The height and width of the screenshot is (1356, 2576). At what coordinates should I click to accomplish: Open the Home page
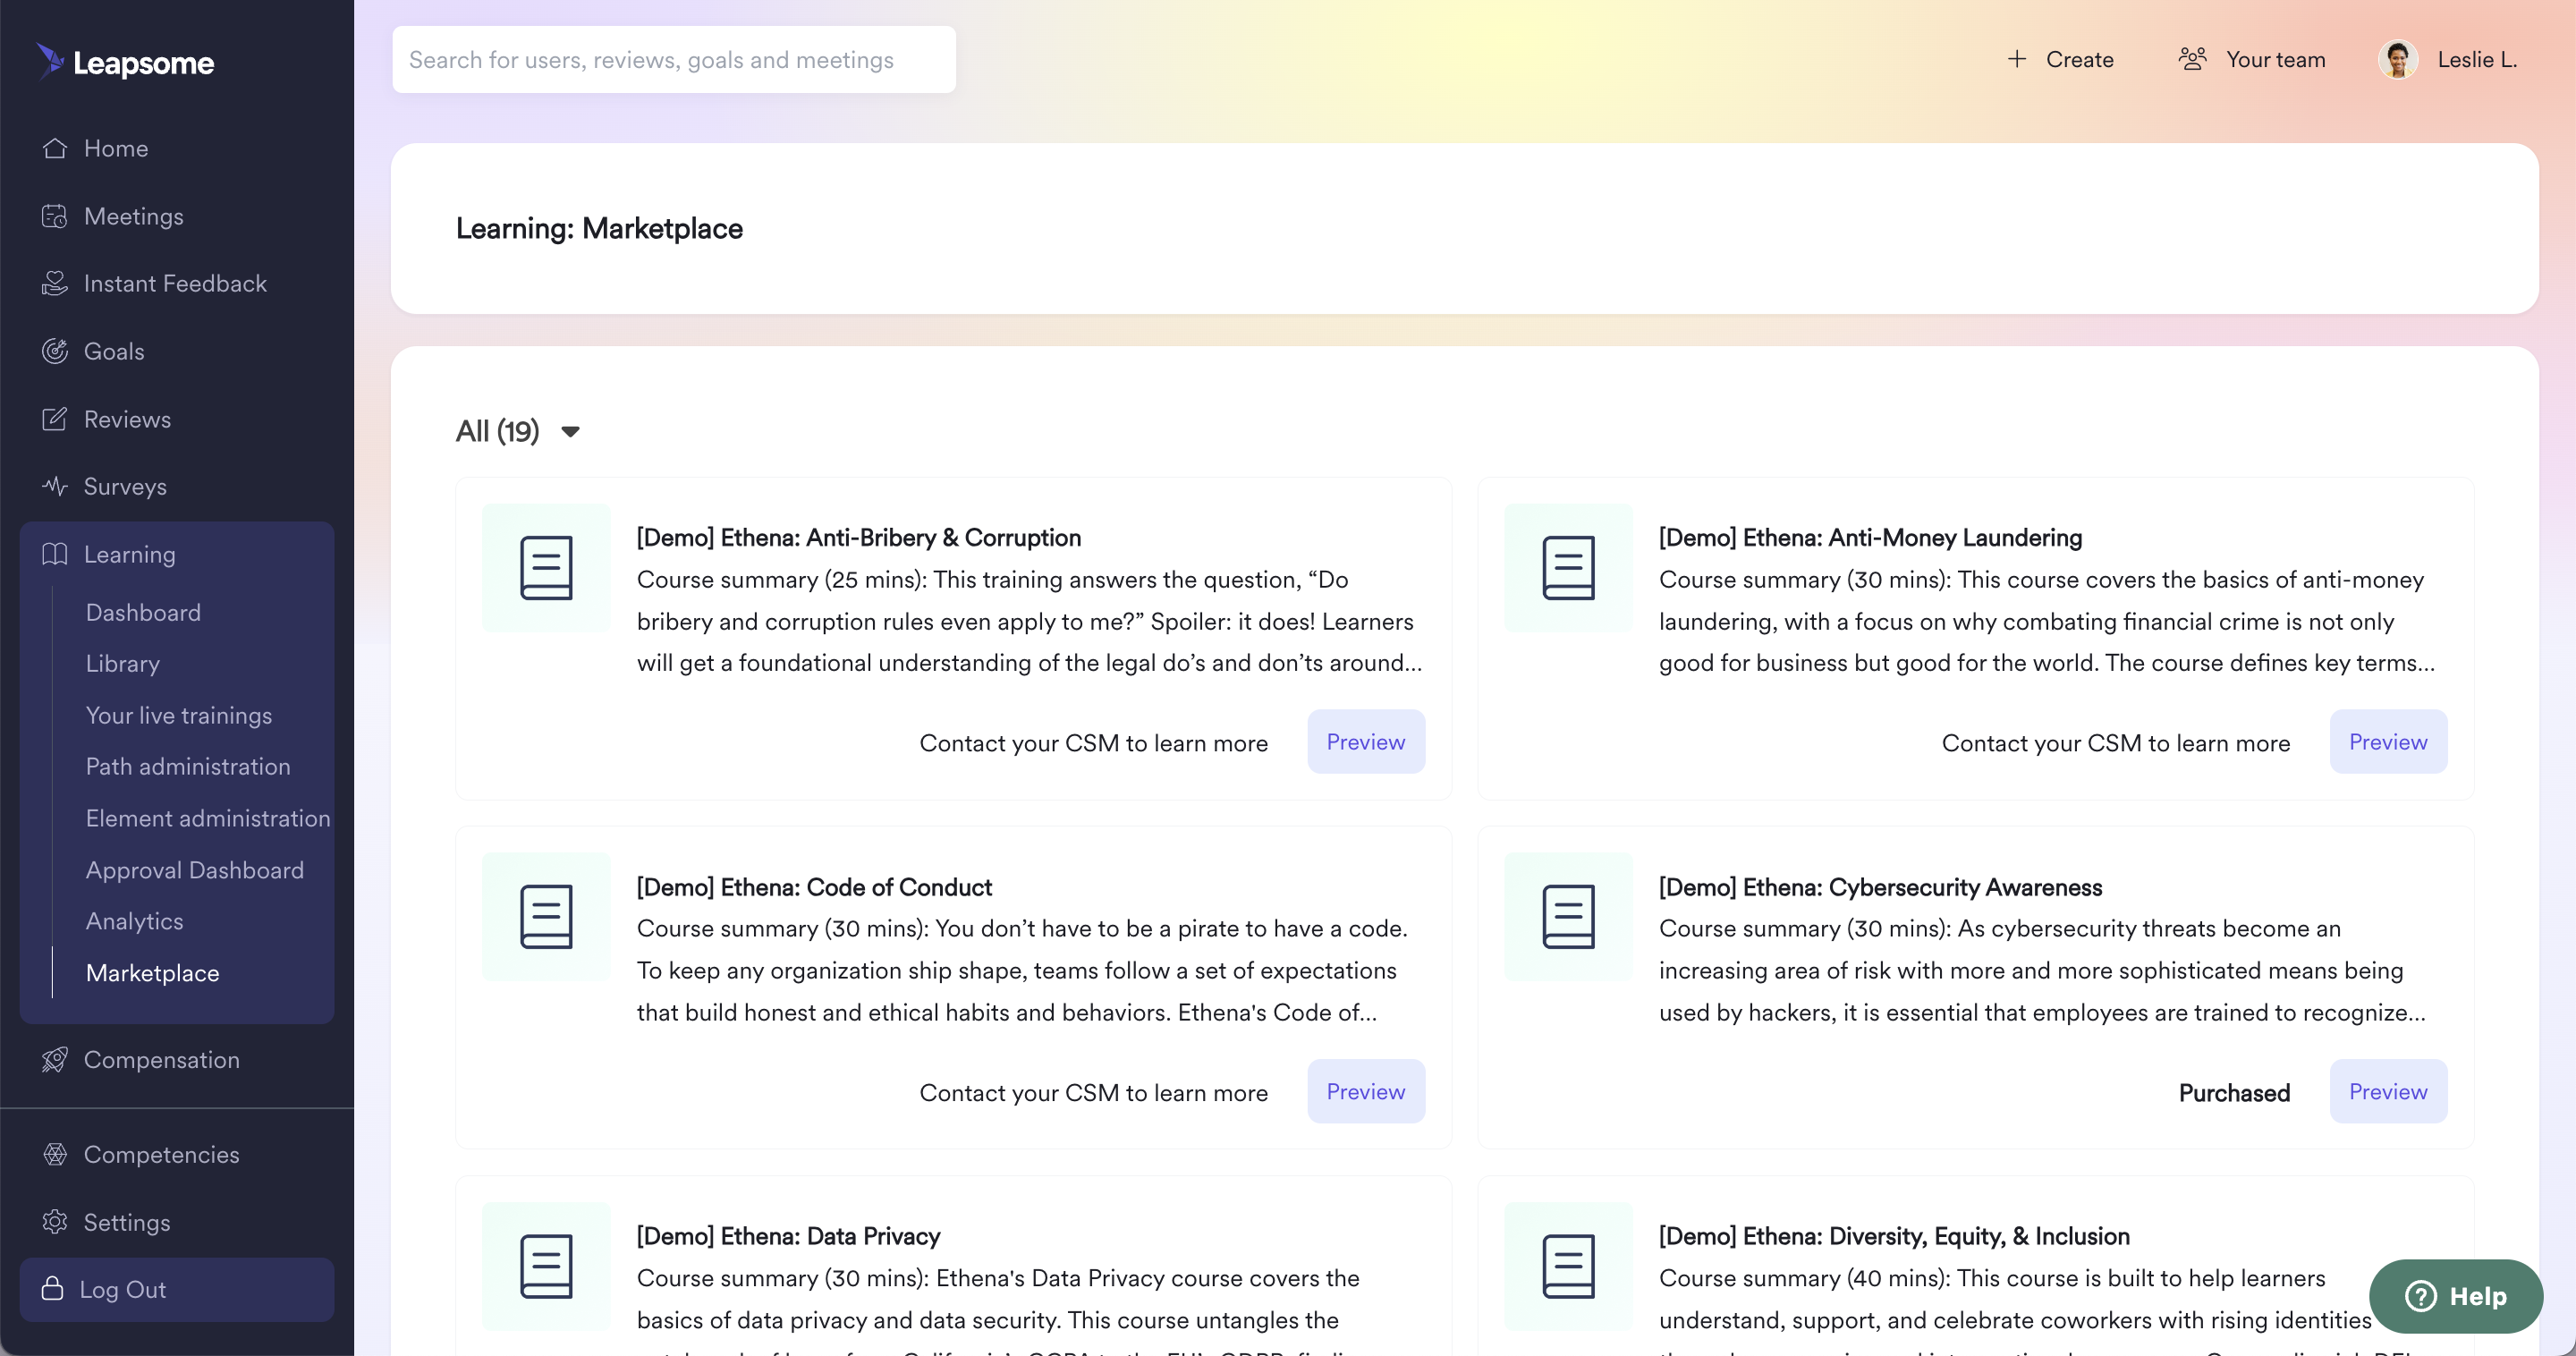click(116, 148)
